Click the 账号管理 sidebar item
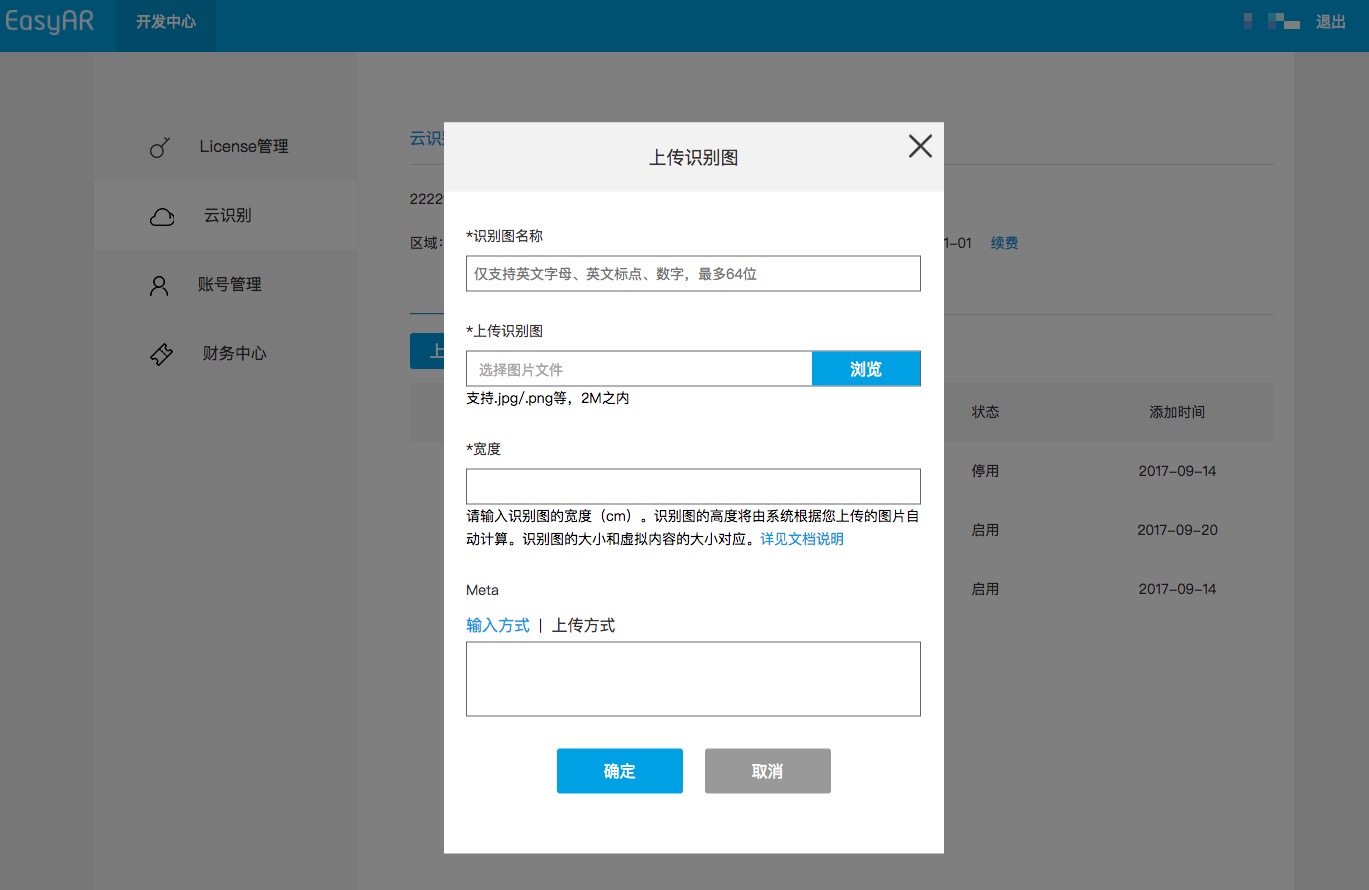 click(x=229, y=285)
